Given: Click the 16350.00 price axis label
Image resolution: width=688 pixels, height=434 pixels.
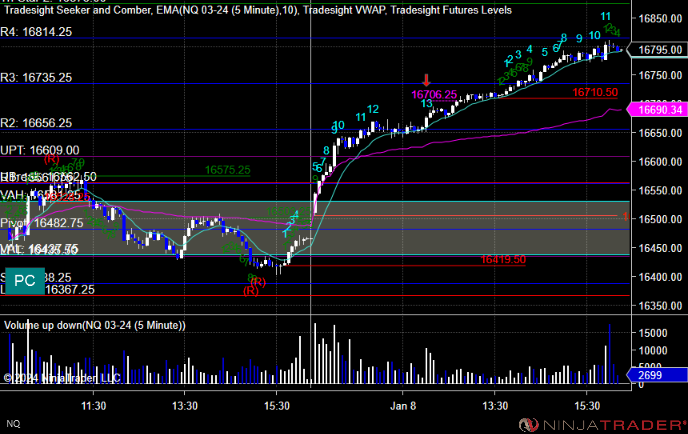Looking at the screenshot, I should coord(660,306).
